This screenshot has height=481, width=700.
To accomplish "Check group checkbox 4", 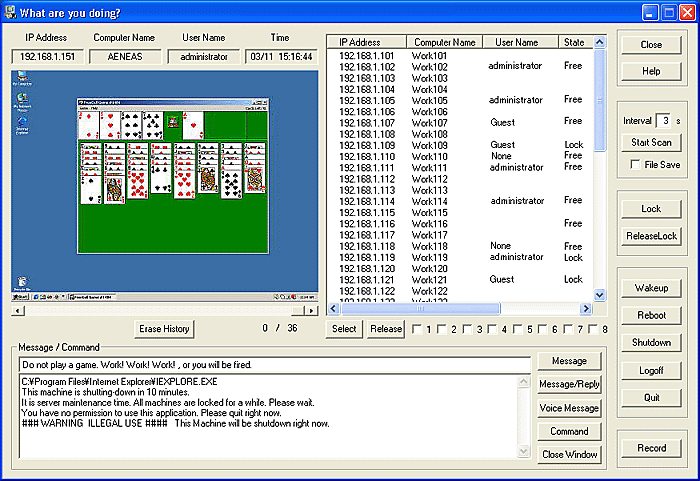I will [x=492, y=329].
